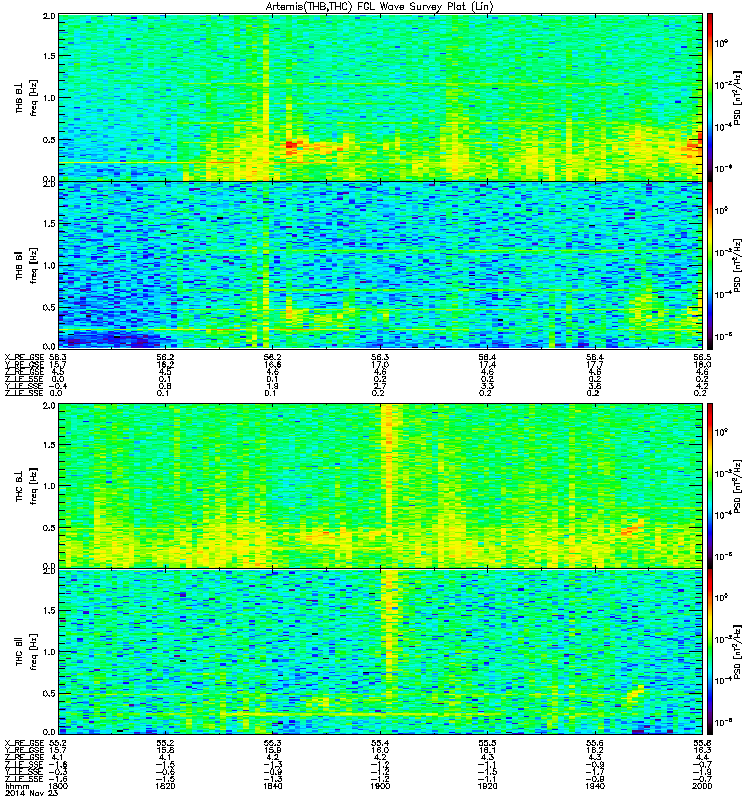Click the '1.0' frequency tick of the THB B-parallel panel
The image size is (750, 800).
pos(49,265)
